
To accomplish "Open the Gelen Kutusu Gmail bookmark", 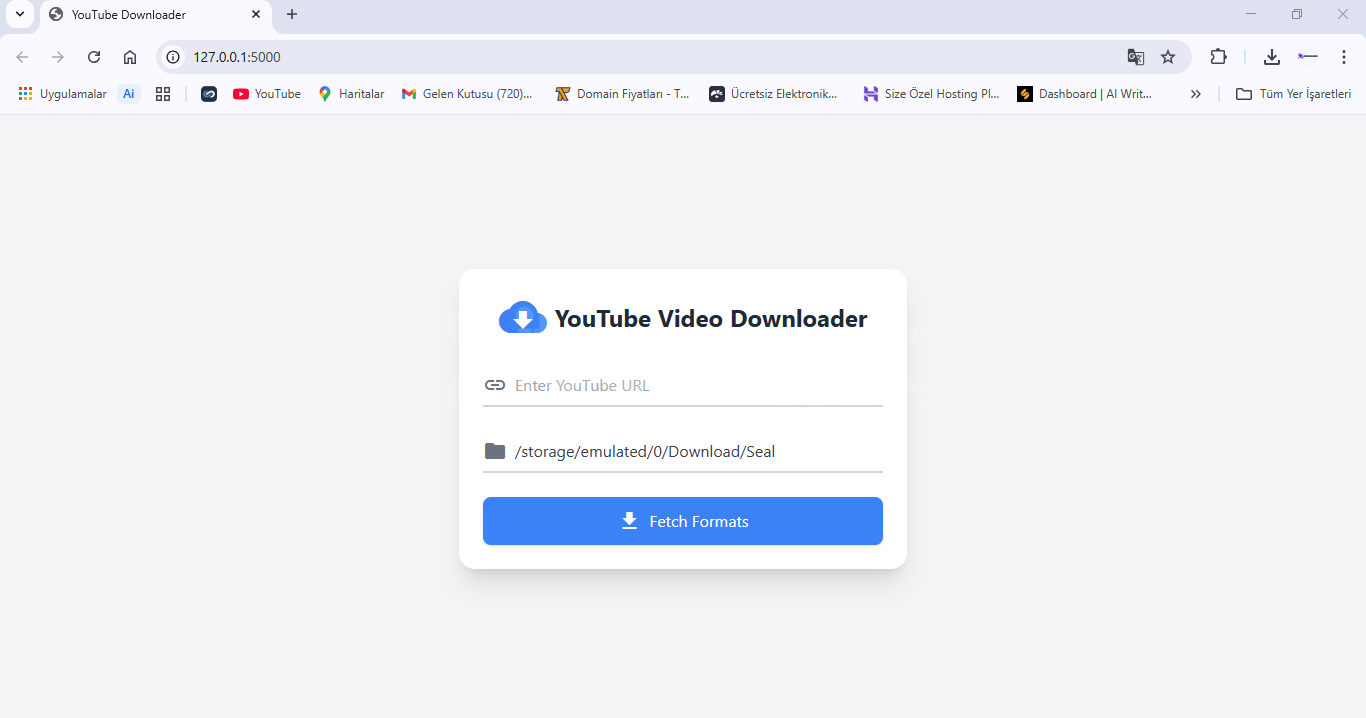I will click(x=467, y=94).
